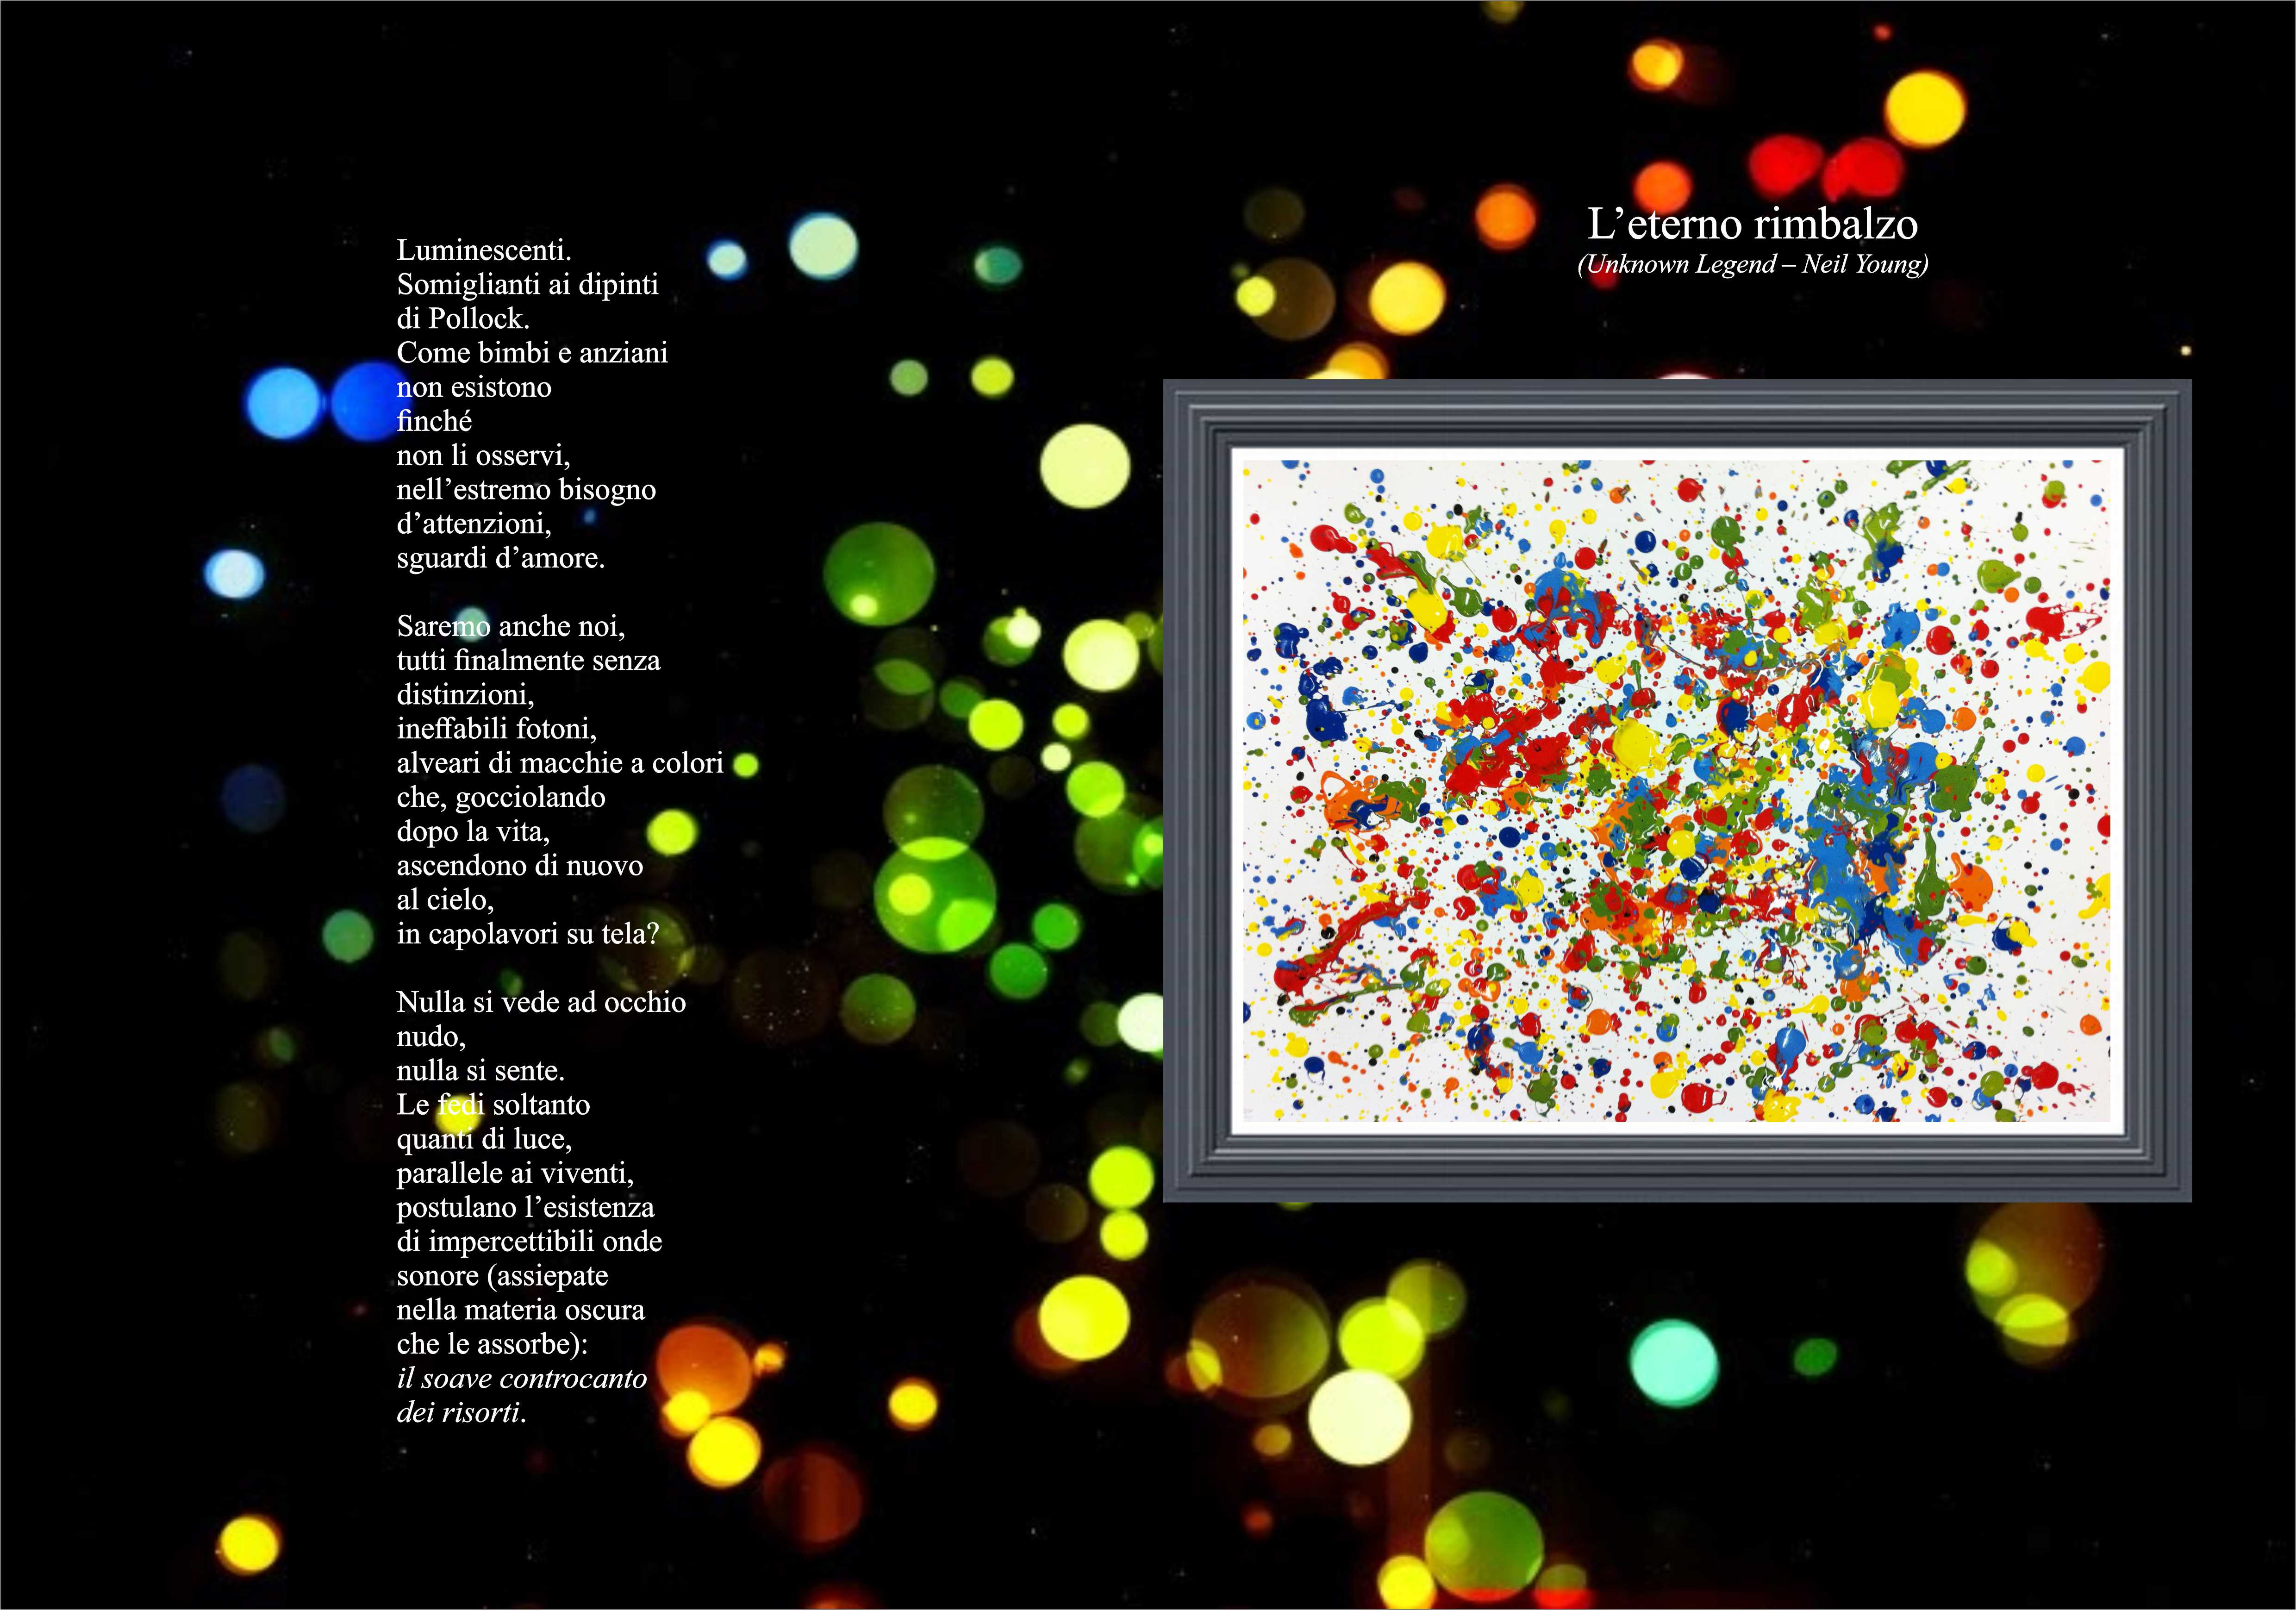This screenshot has width=2296, height=1610.
Task: Click the line "Saremo anche noi,"
Action: coord(510,627)
